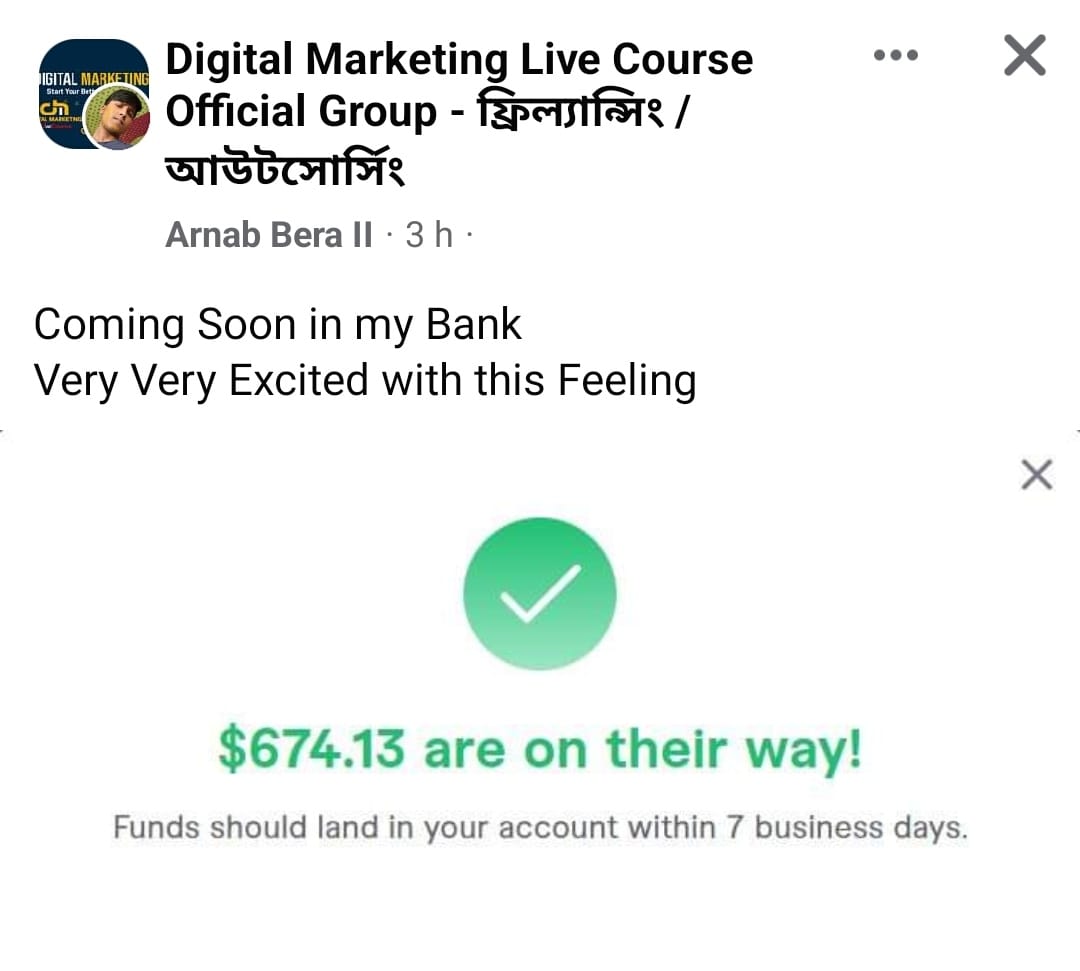Click Very Very Excited with this Feeling line
Viewport: 1080px width, 971px height.
pos(365,381)
